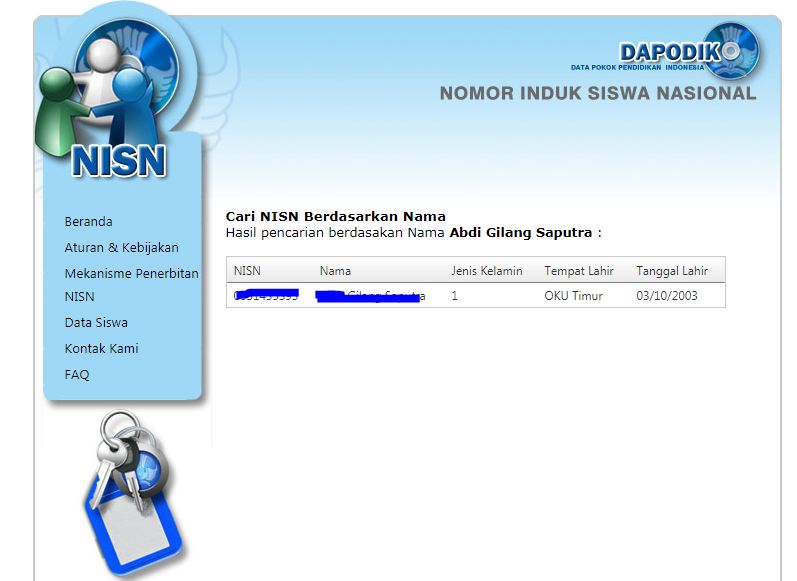The width and height of the screenshot is (797, 581).
Task: Select the OKU Timur cell
Action: click(573, 296)
